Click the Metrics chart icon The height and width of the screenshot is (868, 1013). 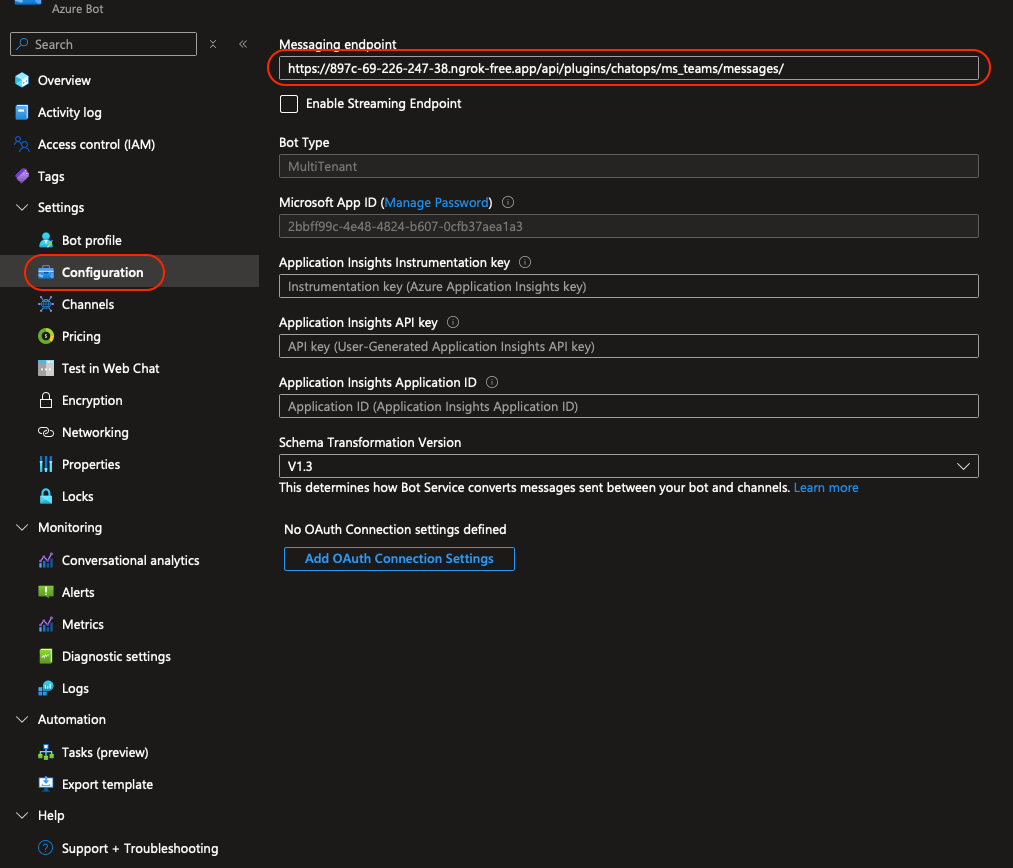point(46,625)
